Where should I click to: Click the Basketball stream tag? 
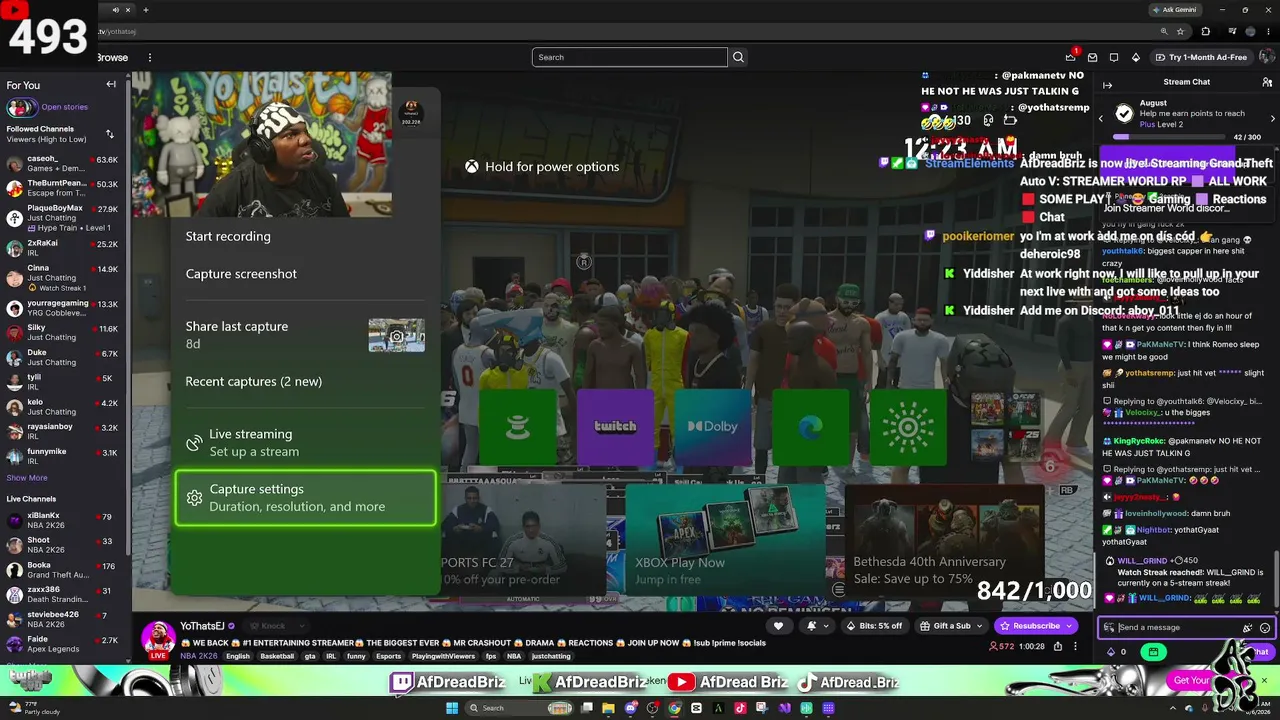click(277, 656)
